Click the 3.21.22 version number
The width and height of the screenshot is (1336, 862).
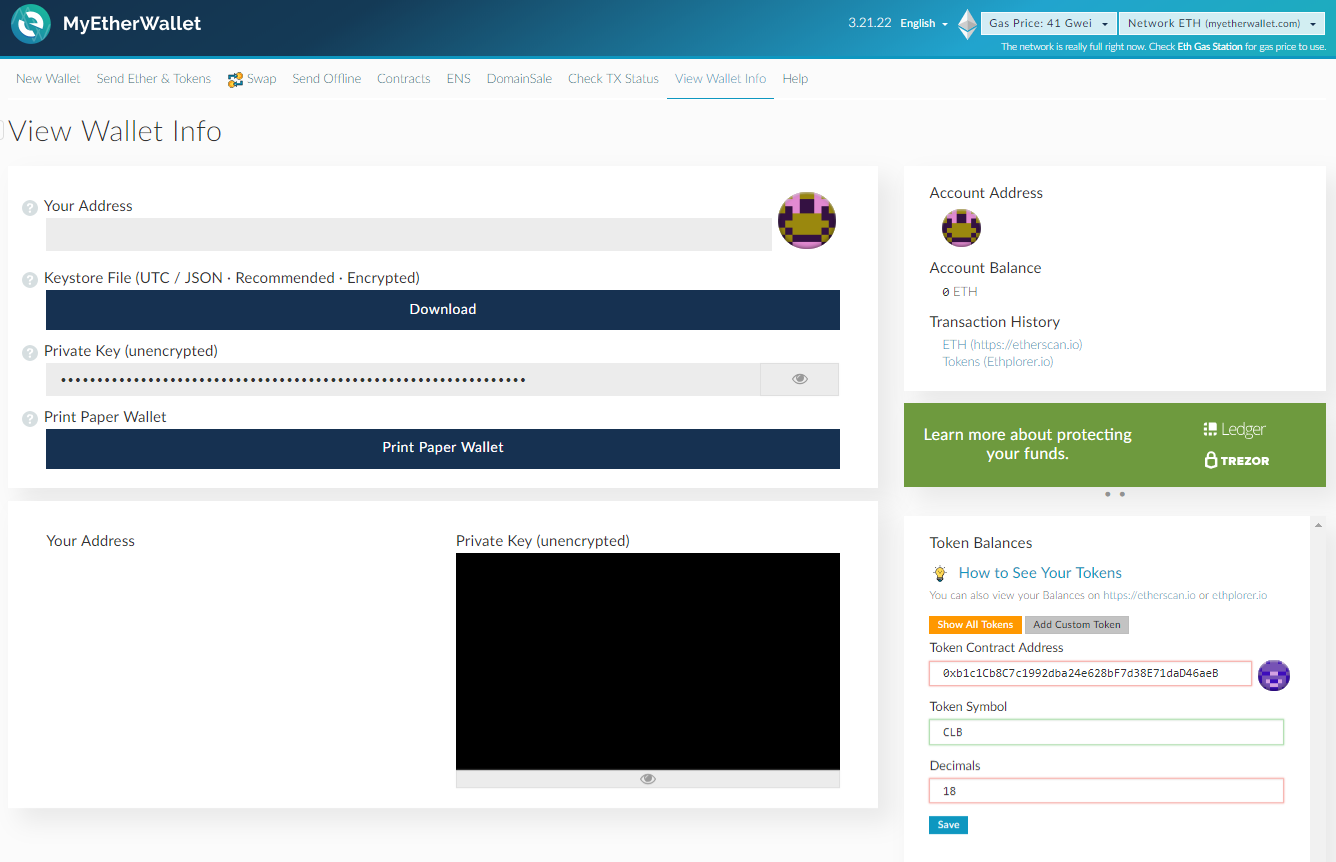point(869,22)
